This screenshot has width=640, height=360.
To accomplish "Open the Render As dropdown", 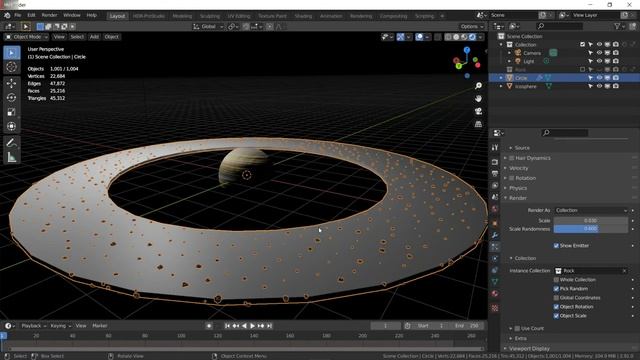I will click(x=591, y=210).
